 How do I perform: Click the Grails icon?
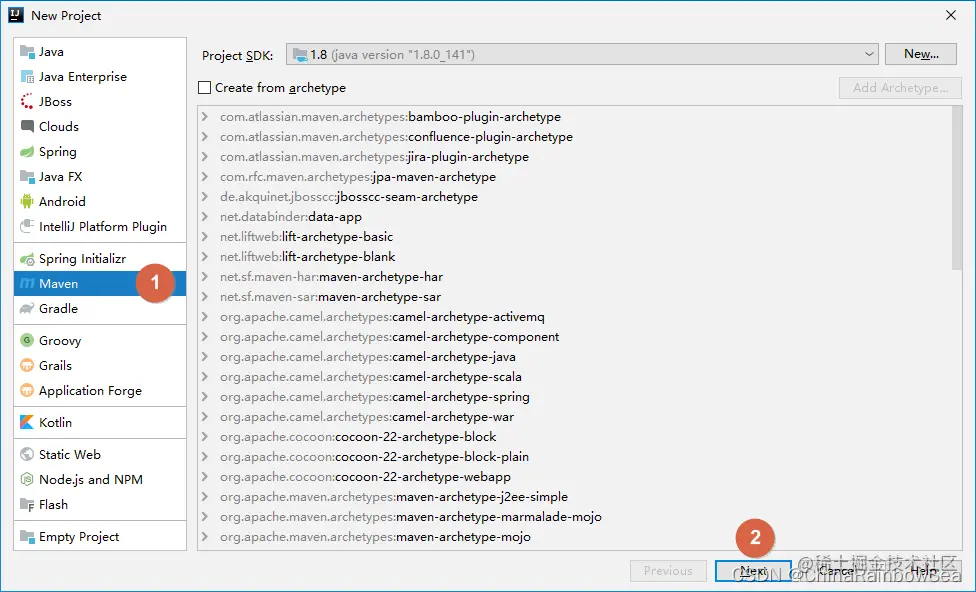27,365
